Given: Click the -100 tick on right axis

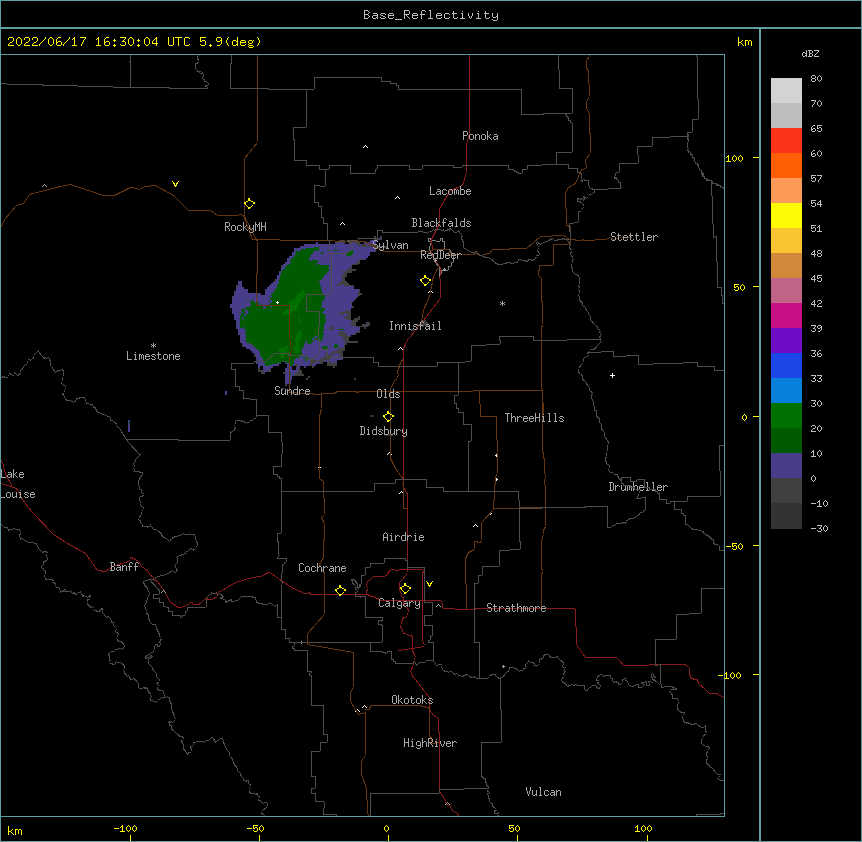Looking at the screenshot, I should [731, 675].
